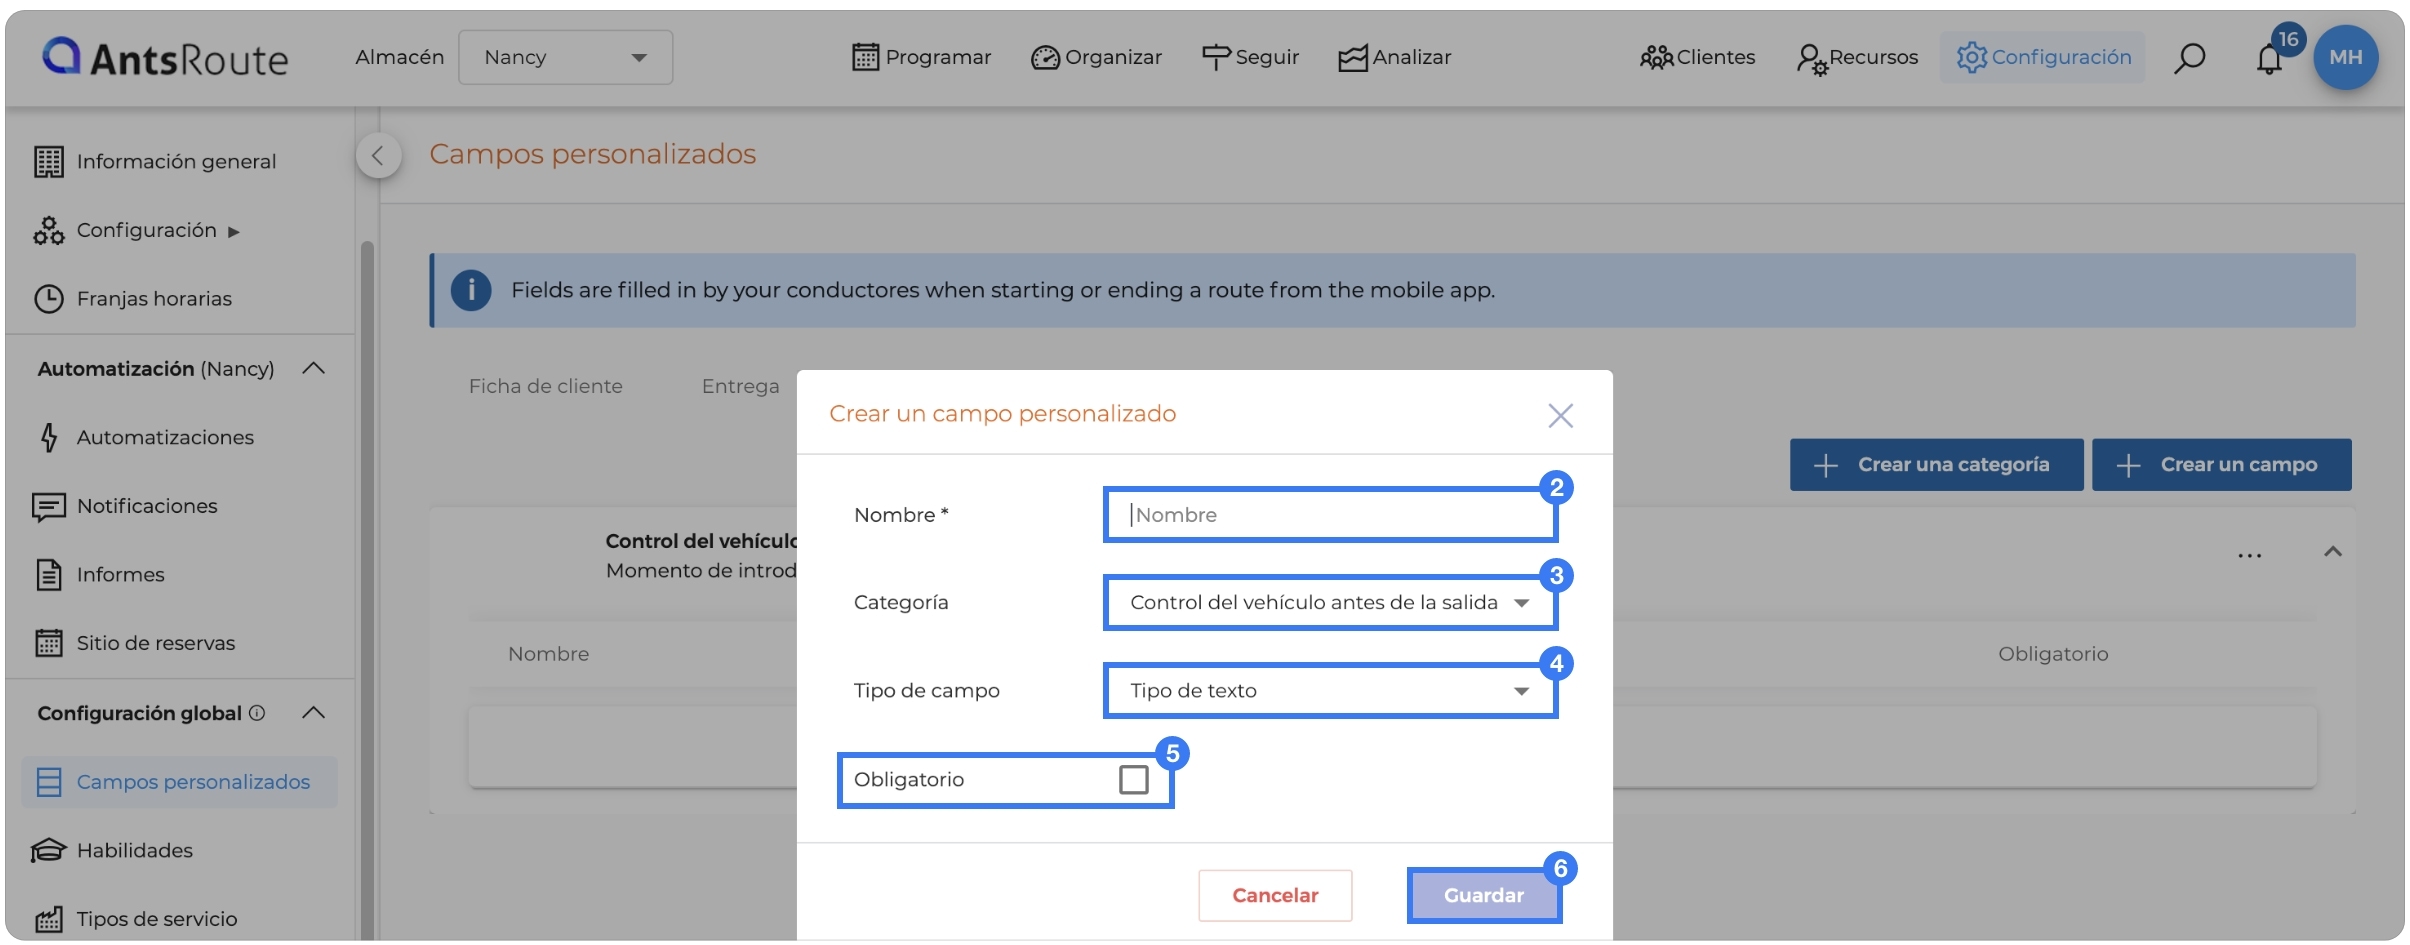The height and width of the screenshot is (945, 2410).
Task: Open the MH user avatar menu
Action: tap(2345, 57)
